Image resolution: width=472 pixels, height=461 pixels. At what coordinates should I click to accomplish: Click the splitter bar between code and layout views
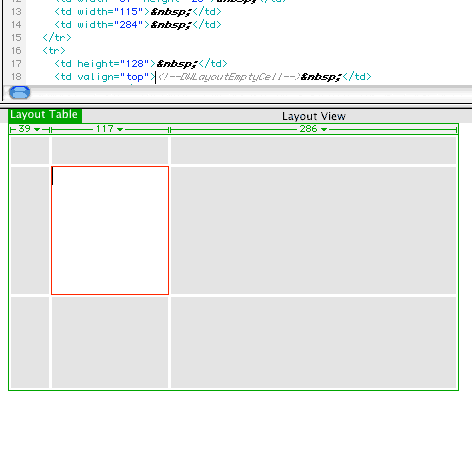tap(236, 105)
